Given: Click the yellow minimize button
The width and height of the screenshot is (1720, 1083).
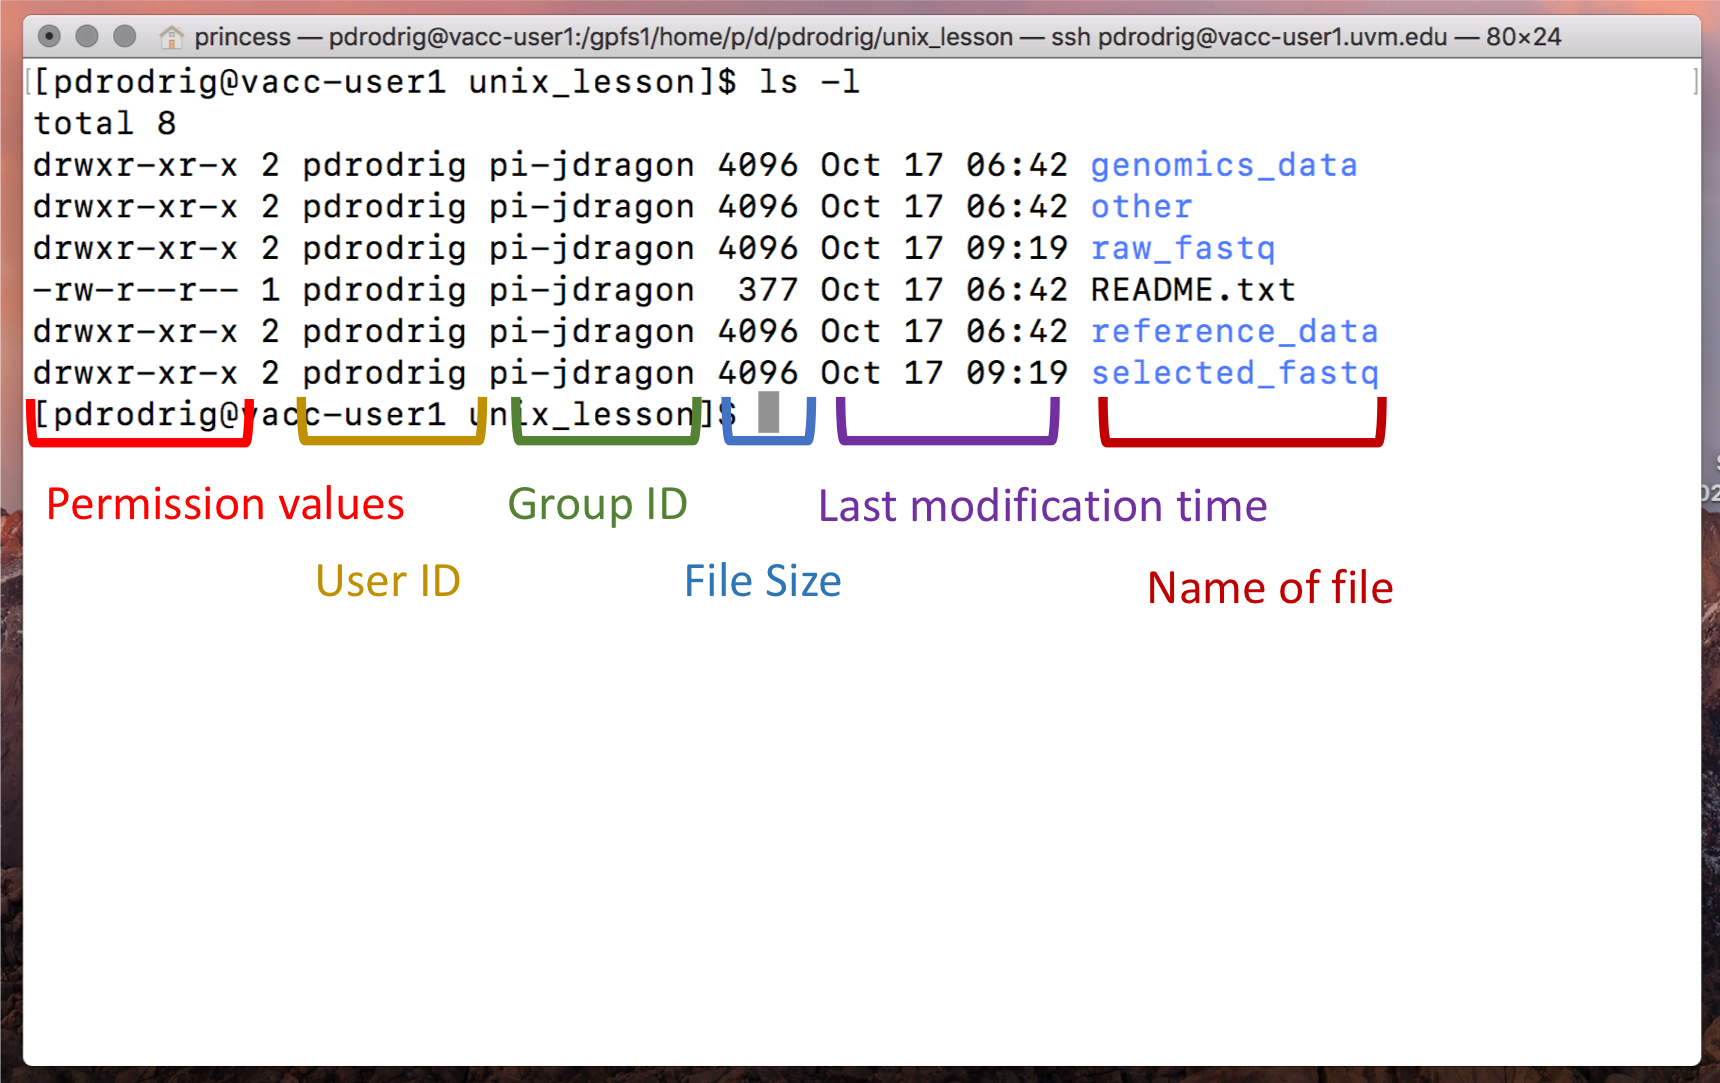Looking at the screenshot, I should tap(87, 36).
